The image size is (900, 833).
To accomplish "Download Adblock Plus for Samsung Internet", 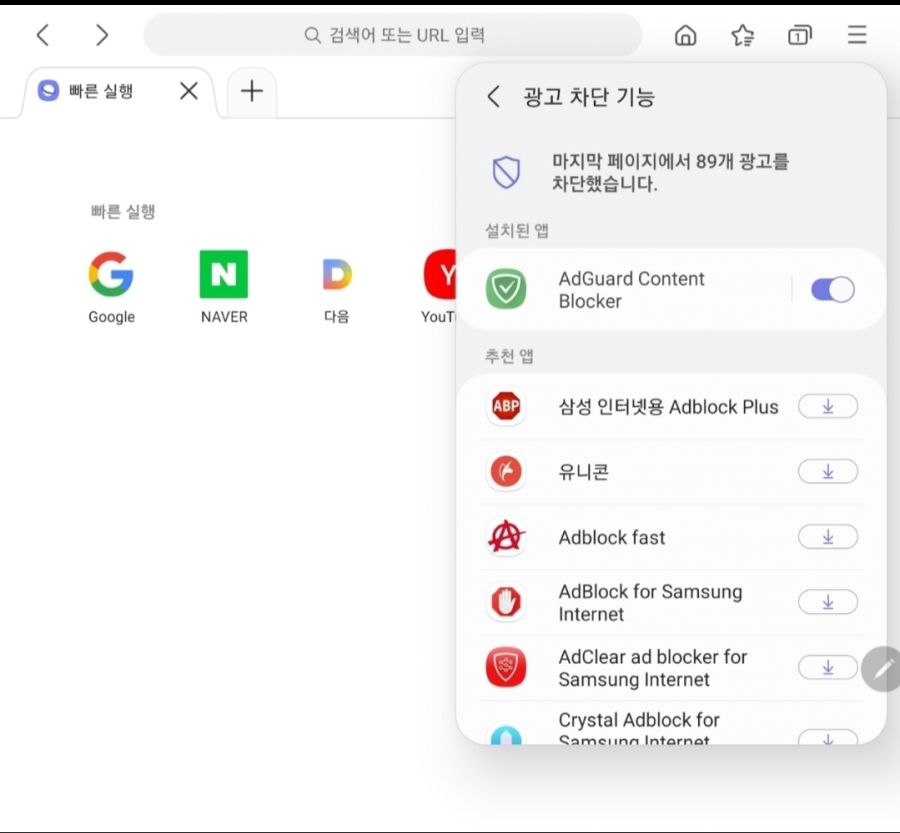I will [x=828, y=406].
